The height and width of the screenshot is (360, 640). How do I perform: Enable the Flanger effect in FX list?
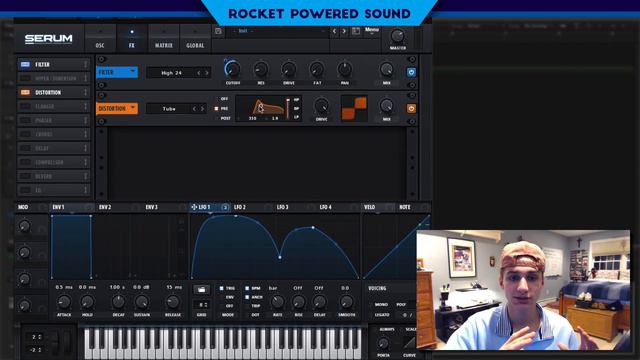click(x=25, y=107)
